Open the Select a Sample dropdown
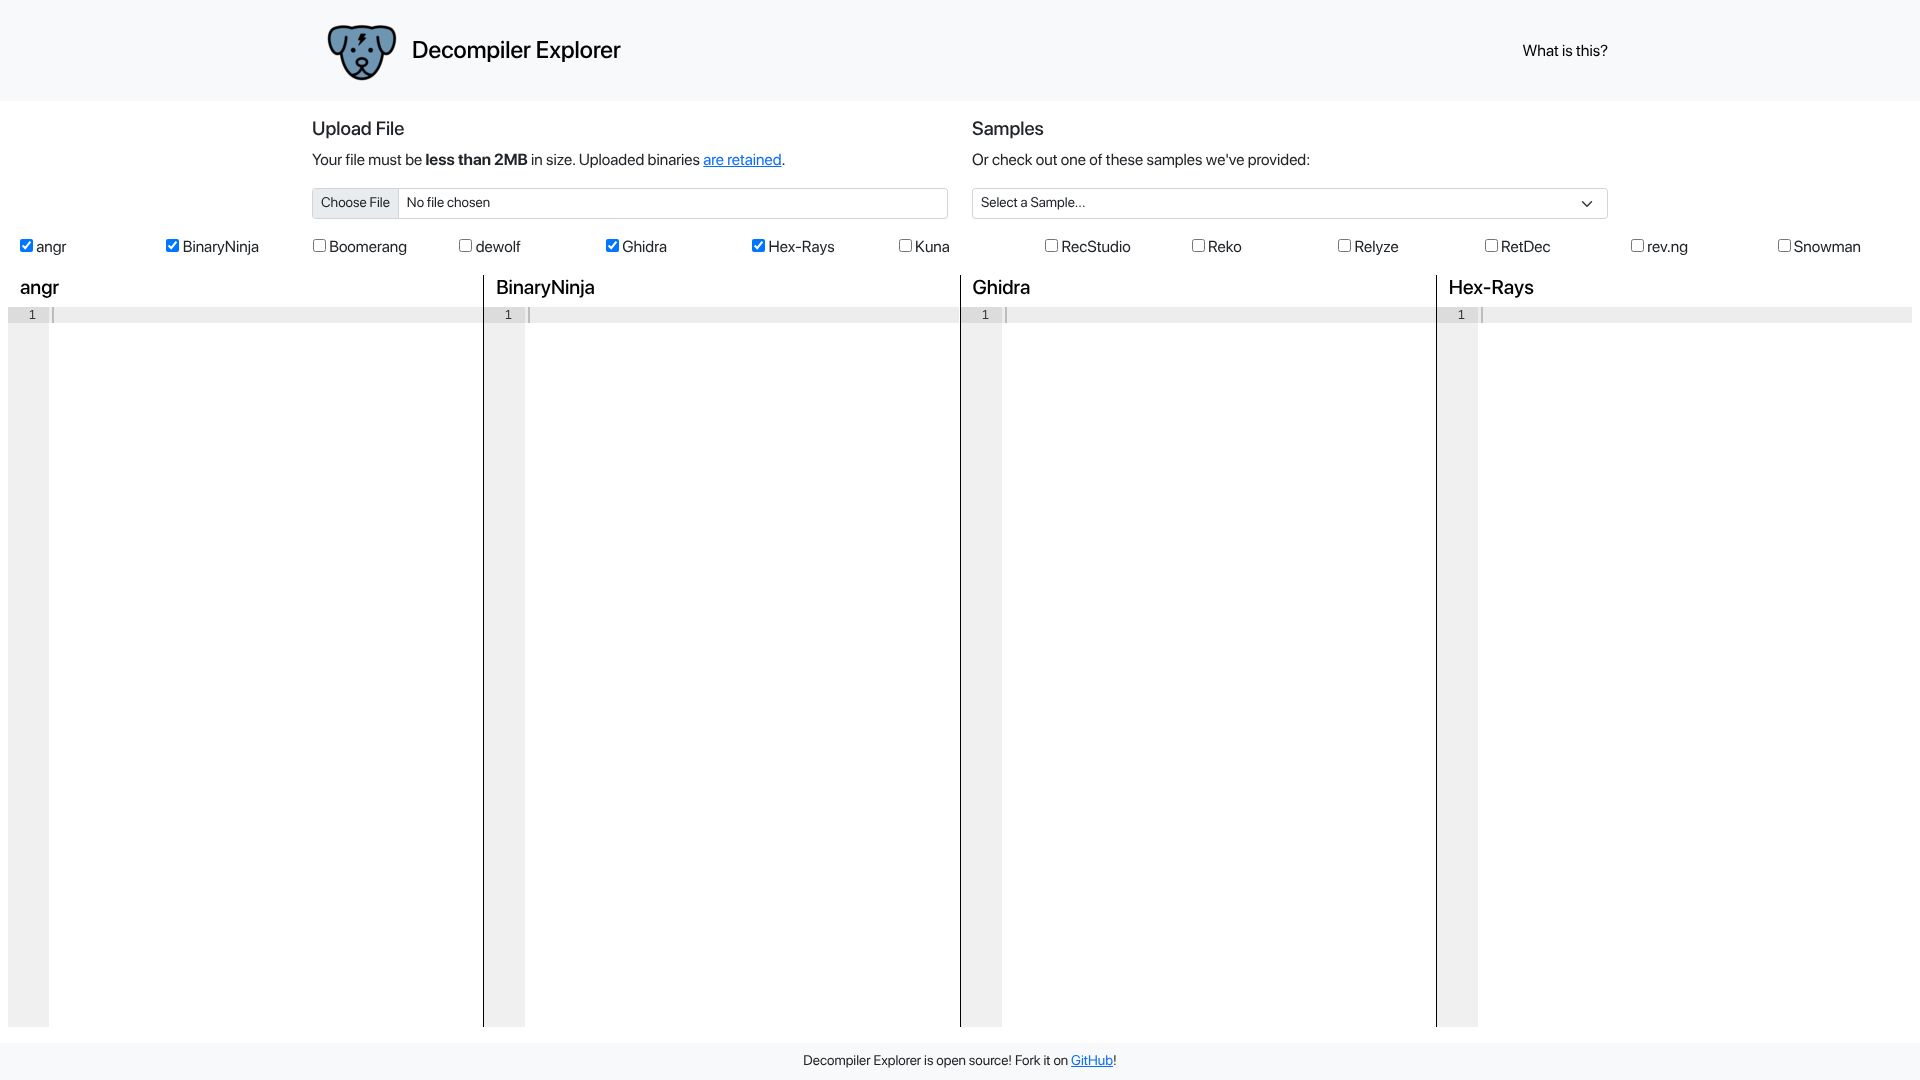 coord(1289,203)
